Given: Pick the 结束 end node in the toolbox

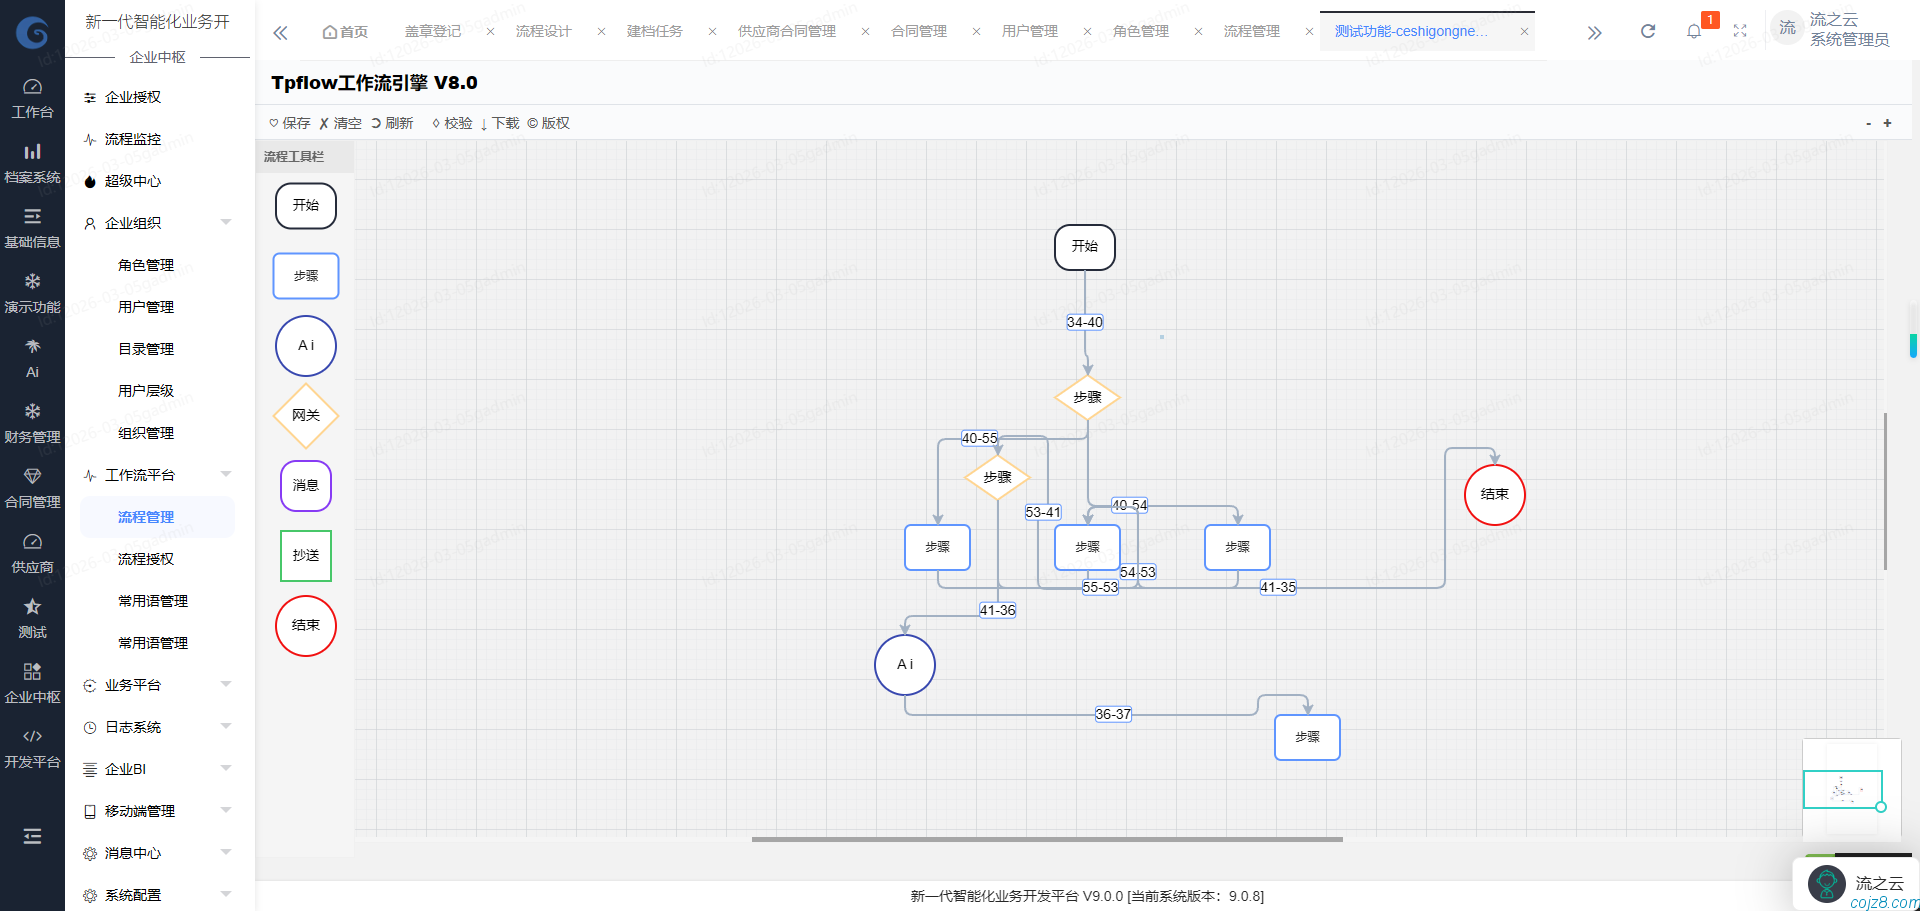Looking at the screenshot, I should tap(305, 626).
